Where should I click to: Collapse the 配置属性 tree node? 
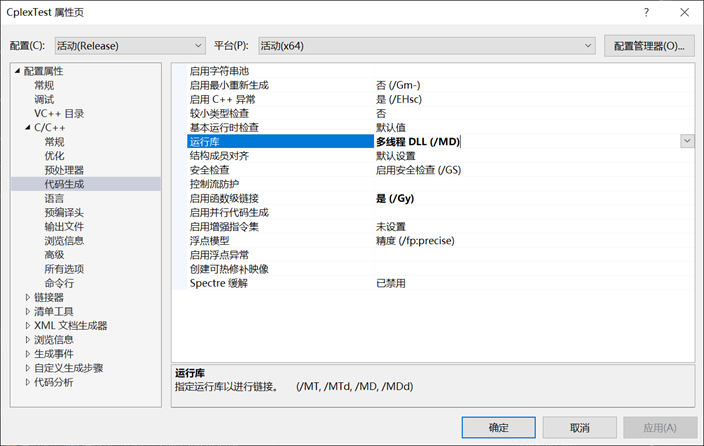click(18, 71)
